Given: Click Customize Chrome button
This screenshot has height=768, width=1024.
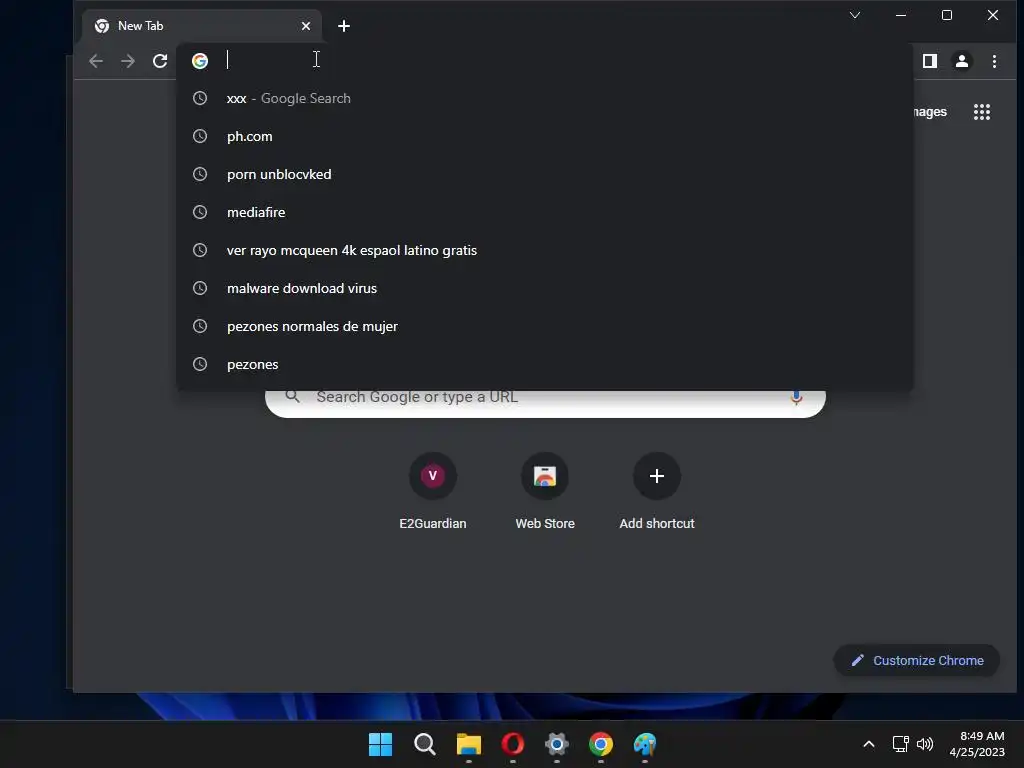Looking at the screenshot, I should click(917, 660).
